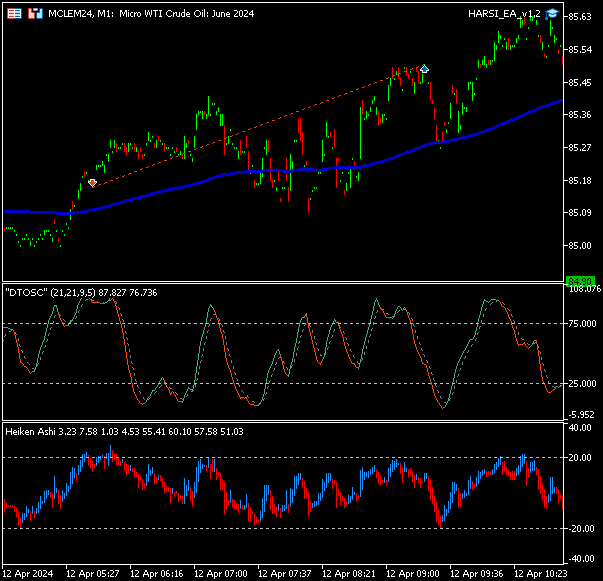
Task: Click the 40.00 Heiken Ashi scale value
Action: 580,428
